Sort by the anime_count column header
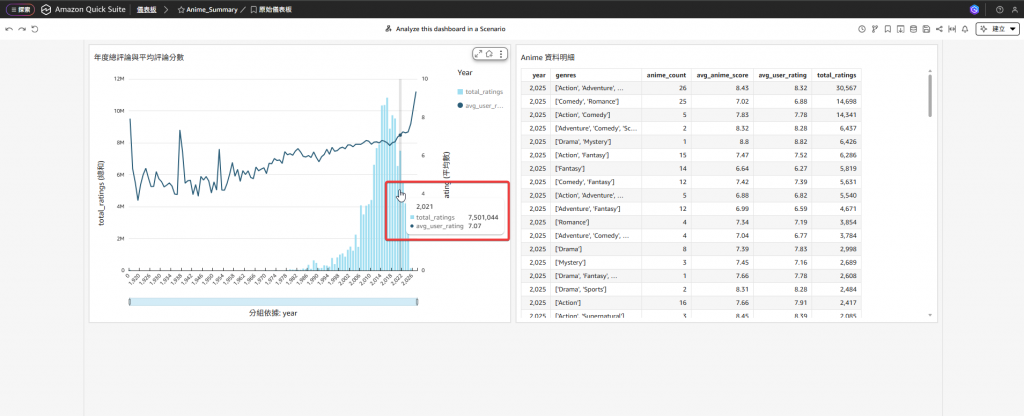 click(x=666, y=75)
